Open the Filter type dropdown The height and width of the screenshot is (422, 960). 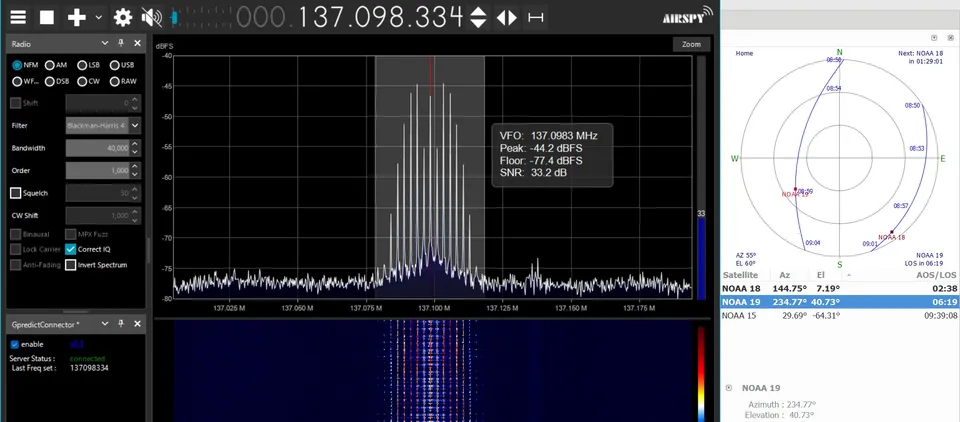[x=135, y=125]
